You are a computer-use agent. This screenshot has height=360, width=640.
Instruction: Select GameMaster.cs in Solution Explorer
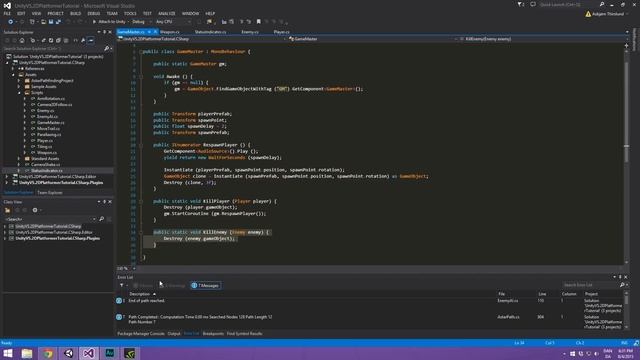point(51,122)
